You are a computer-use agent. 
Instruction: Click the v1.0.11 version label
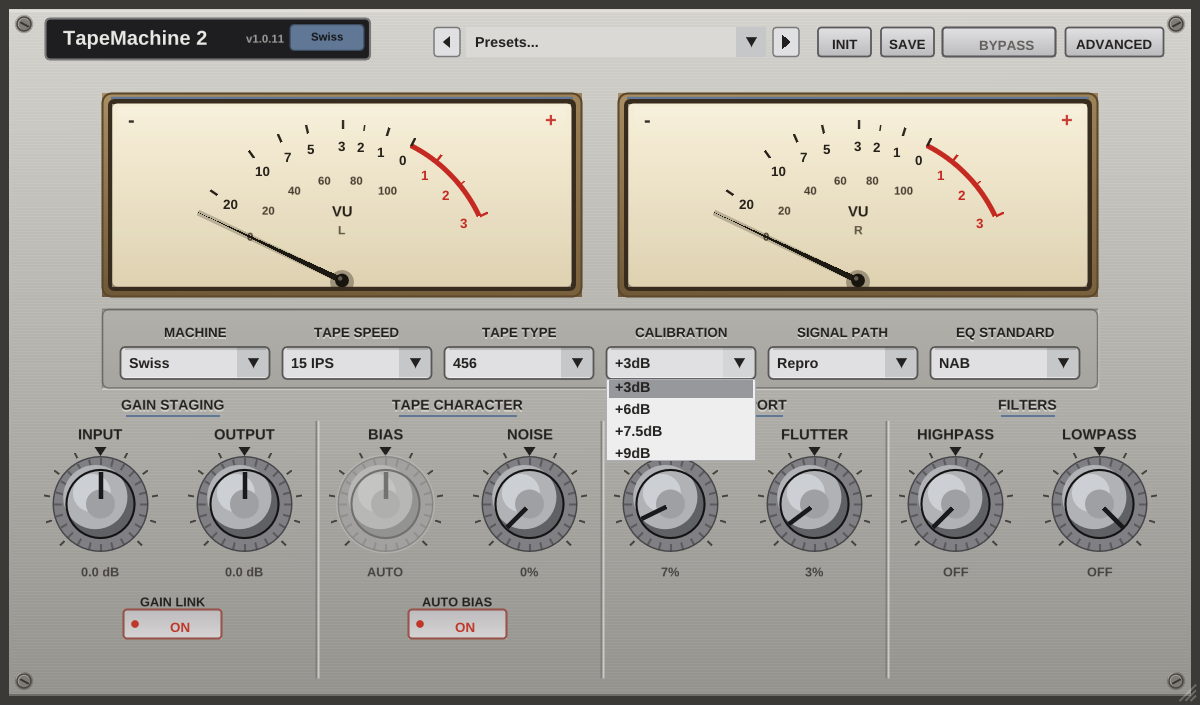(x=265, y=39)
